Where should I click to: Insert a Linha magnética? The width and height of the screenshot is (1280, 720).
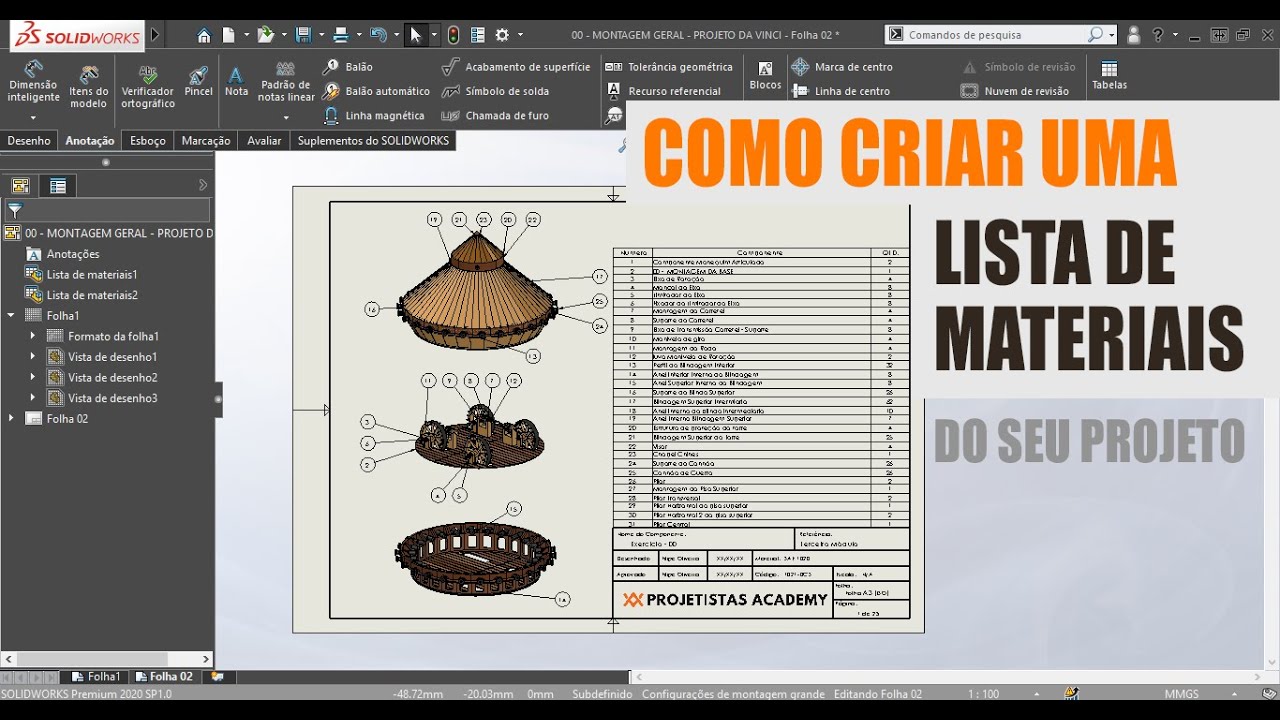(374, 116)
